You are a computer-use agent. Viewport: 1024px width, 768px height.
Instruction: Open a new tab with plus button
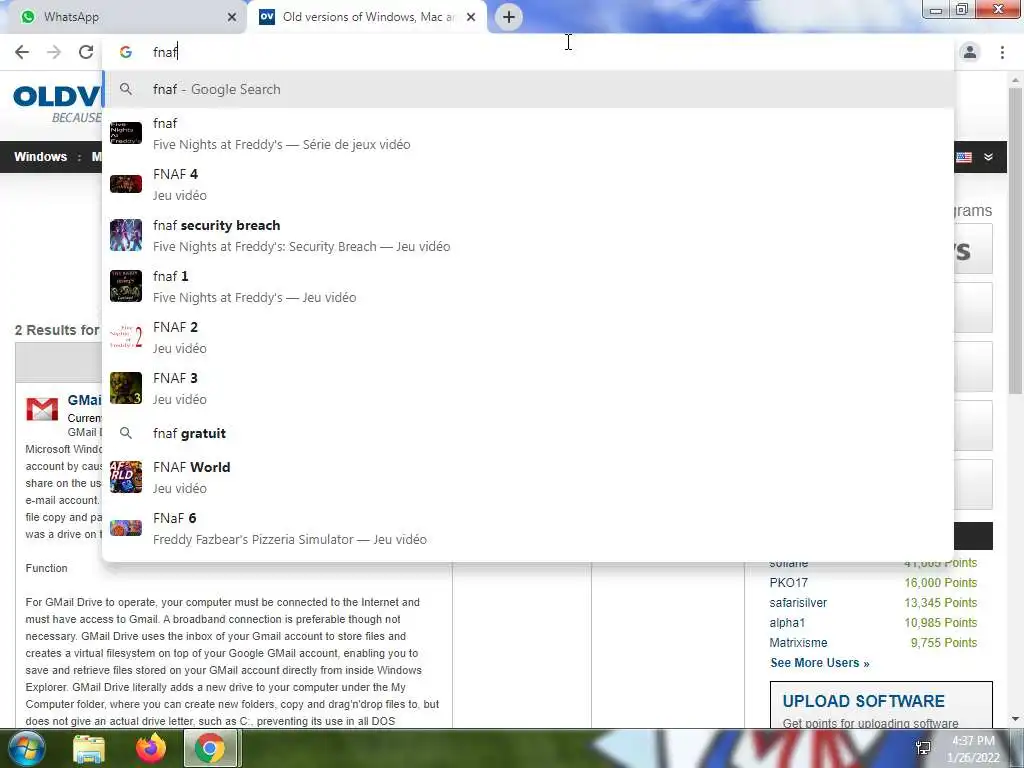tap(509, 17)
